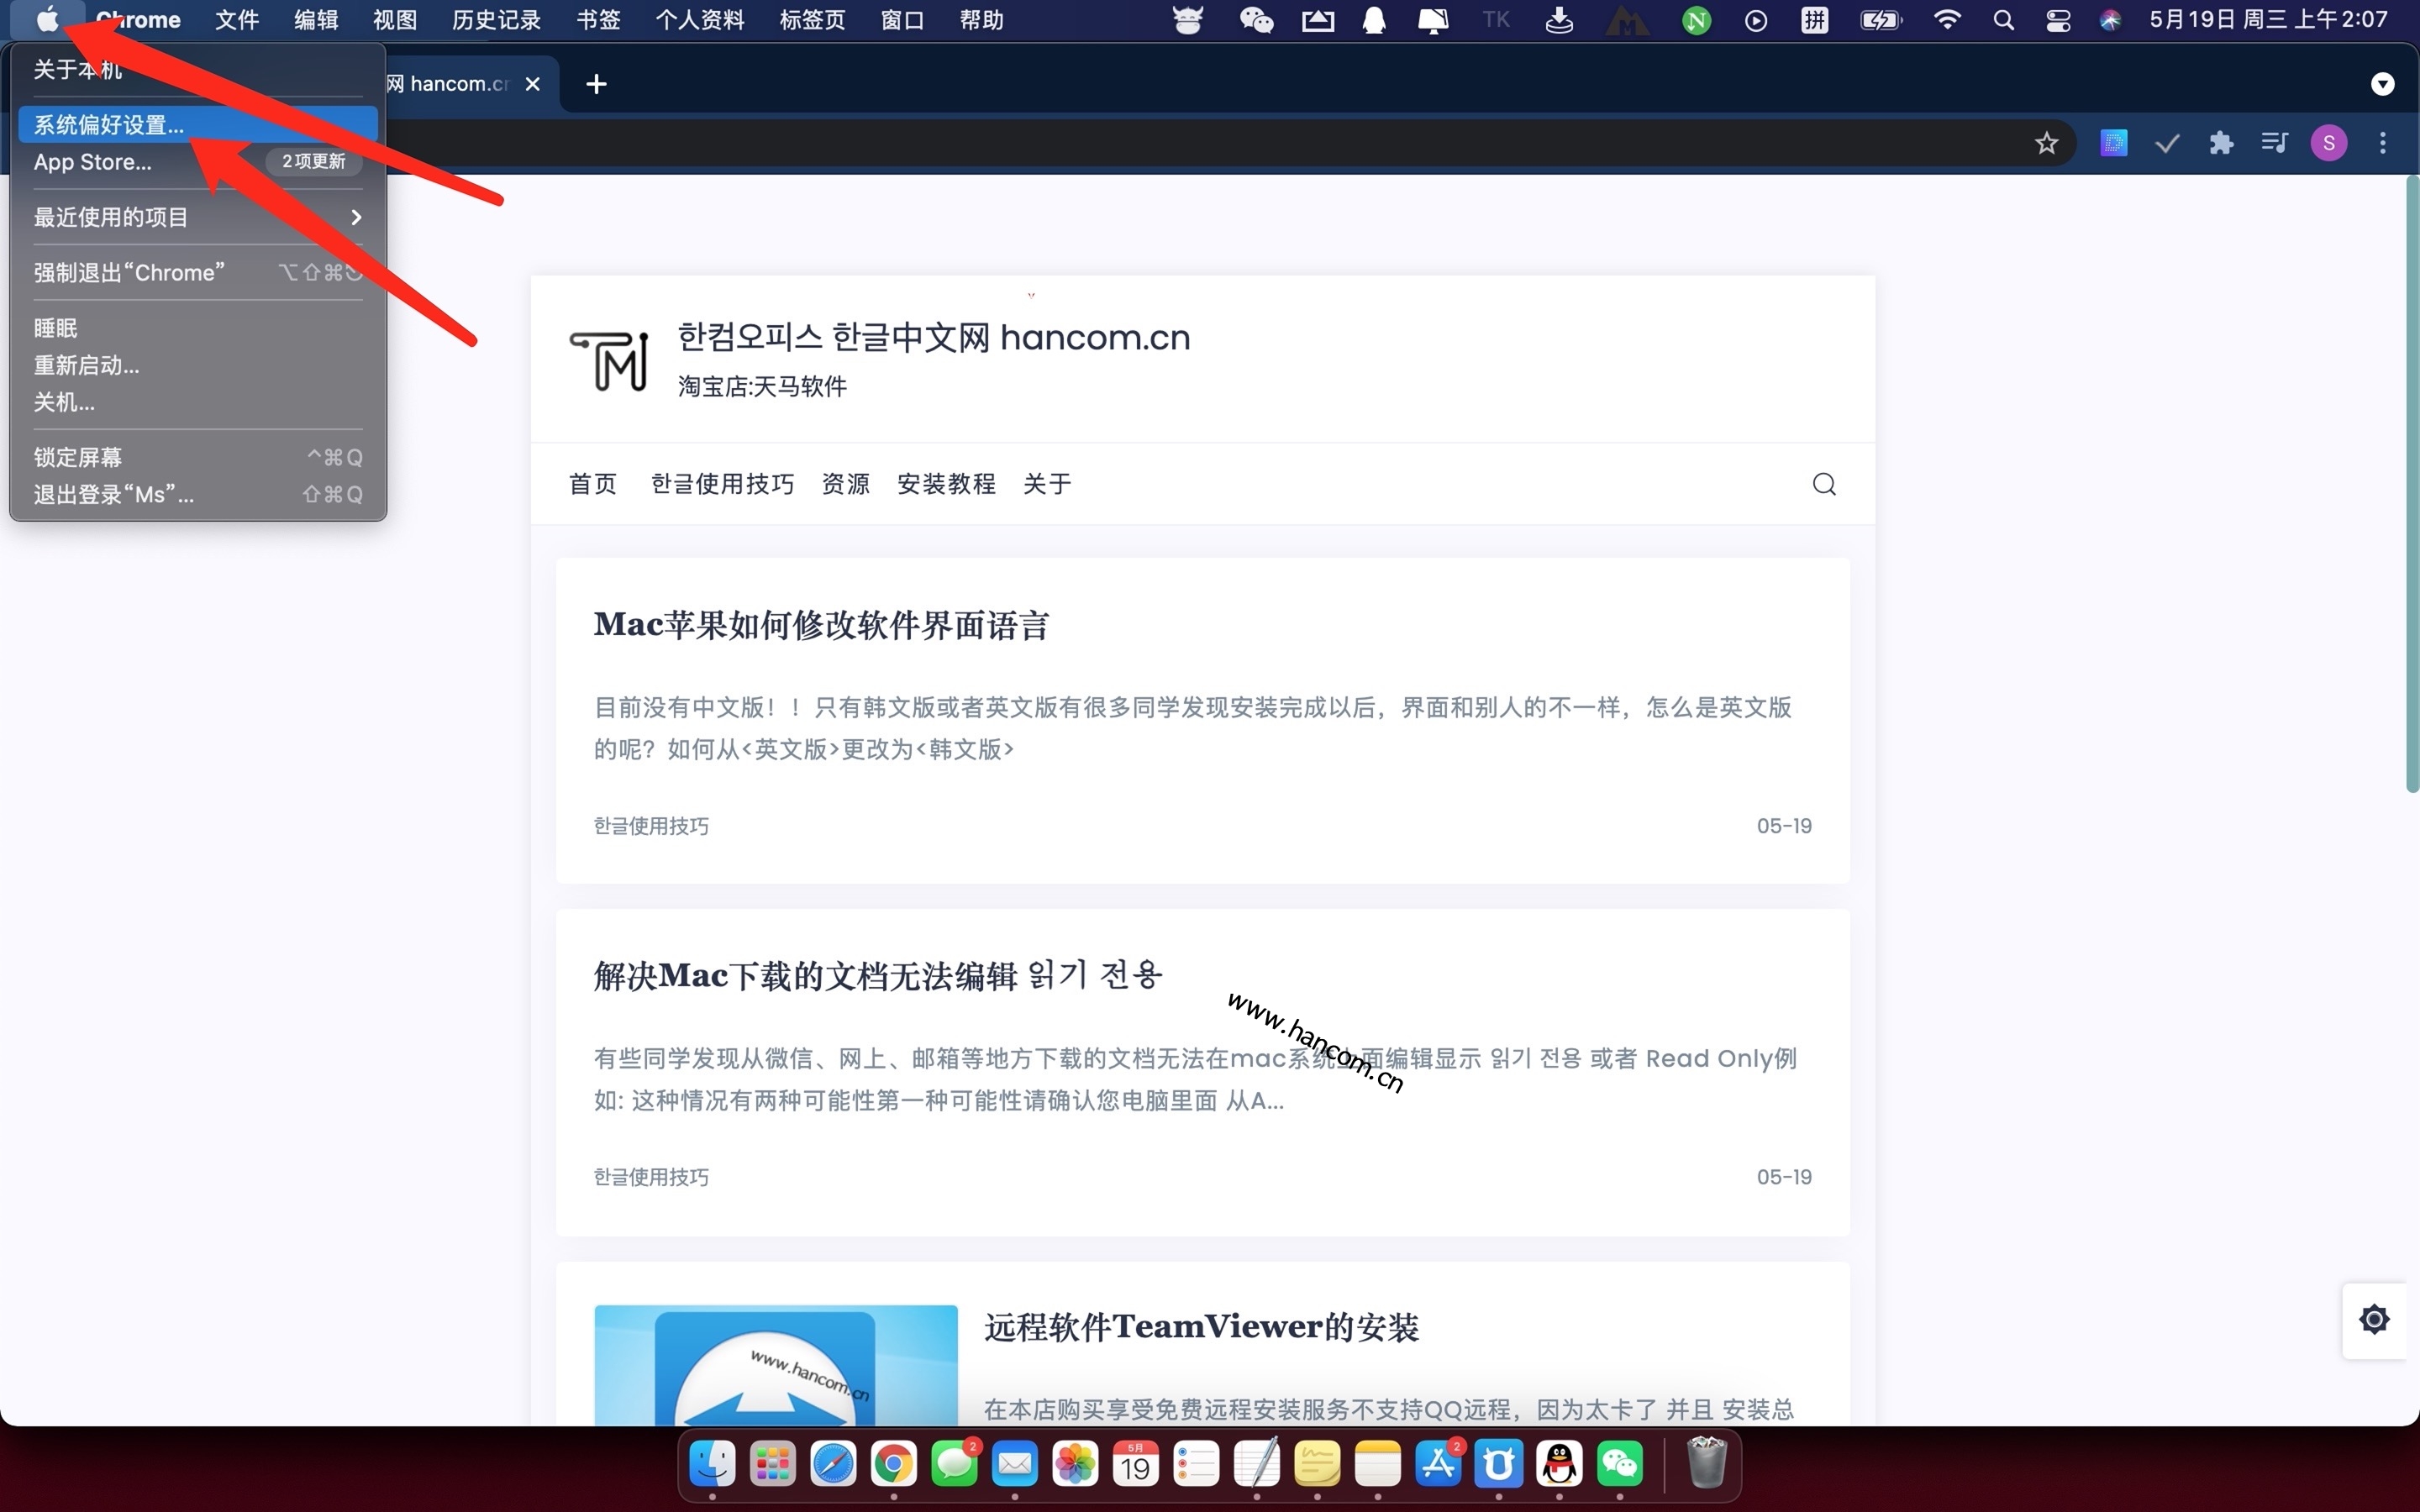
Task: Click the download tray menu bar icon
Action: click(x=1559, y=20)
